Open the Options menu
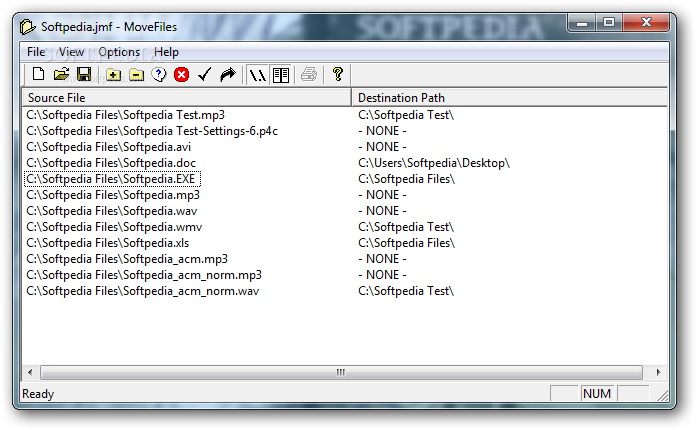The width and height of the screenshot is (697, 430). pyautogui.click(x=119, y=52)
